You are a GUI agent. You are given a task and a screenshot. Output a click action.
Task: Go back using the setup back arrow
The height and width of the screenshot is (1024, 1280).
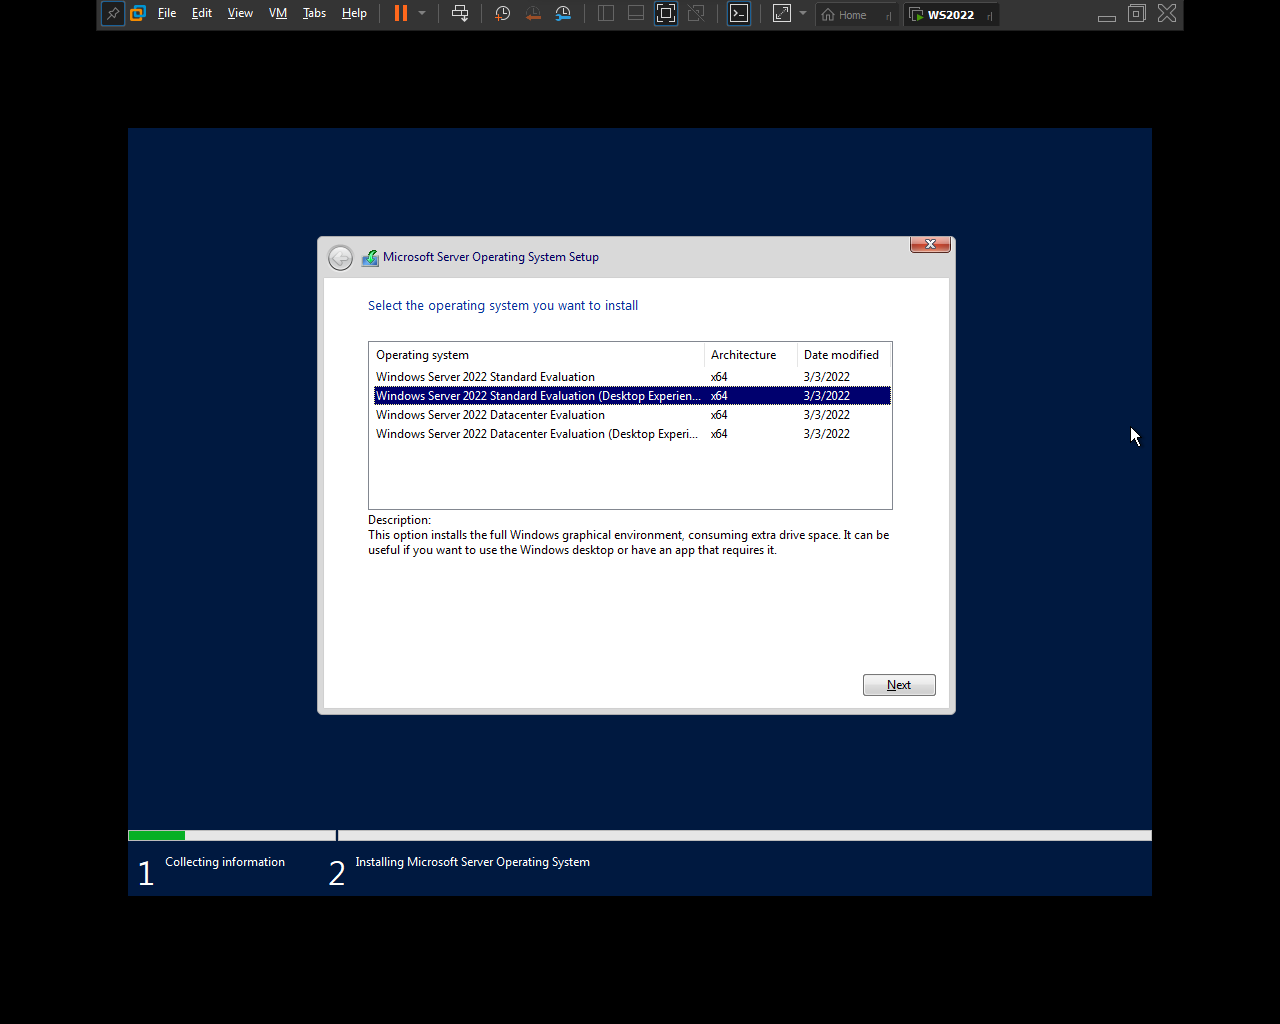[x=340, y=258]
